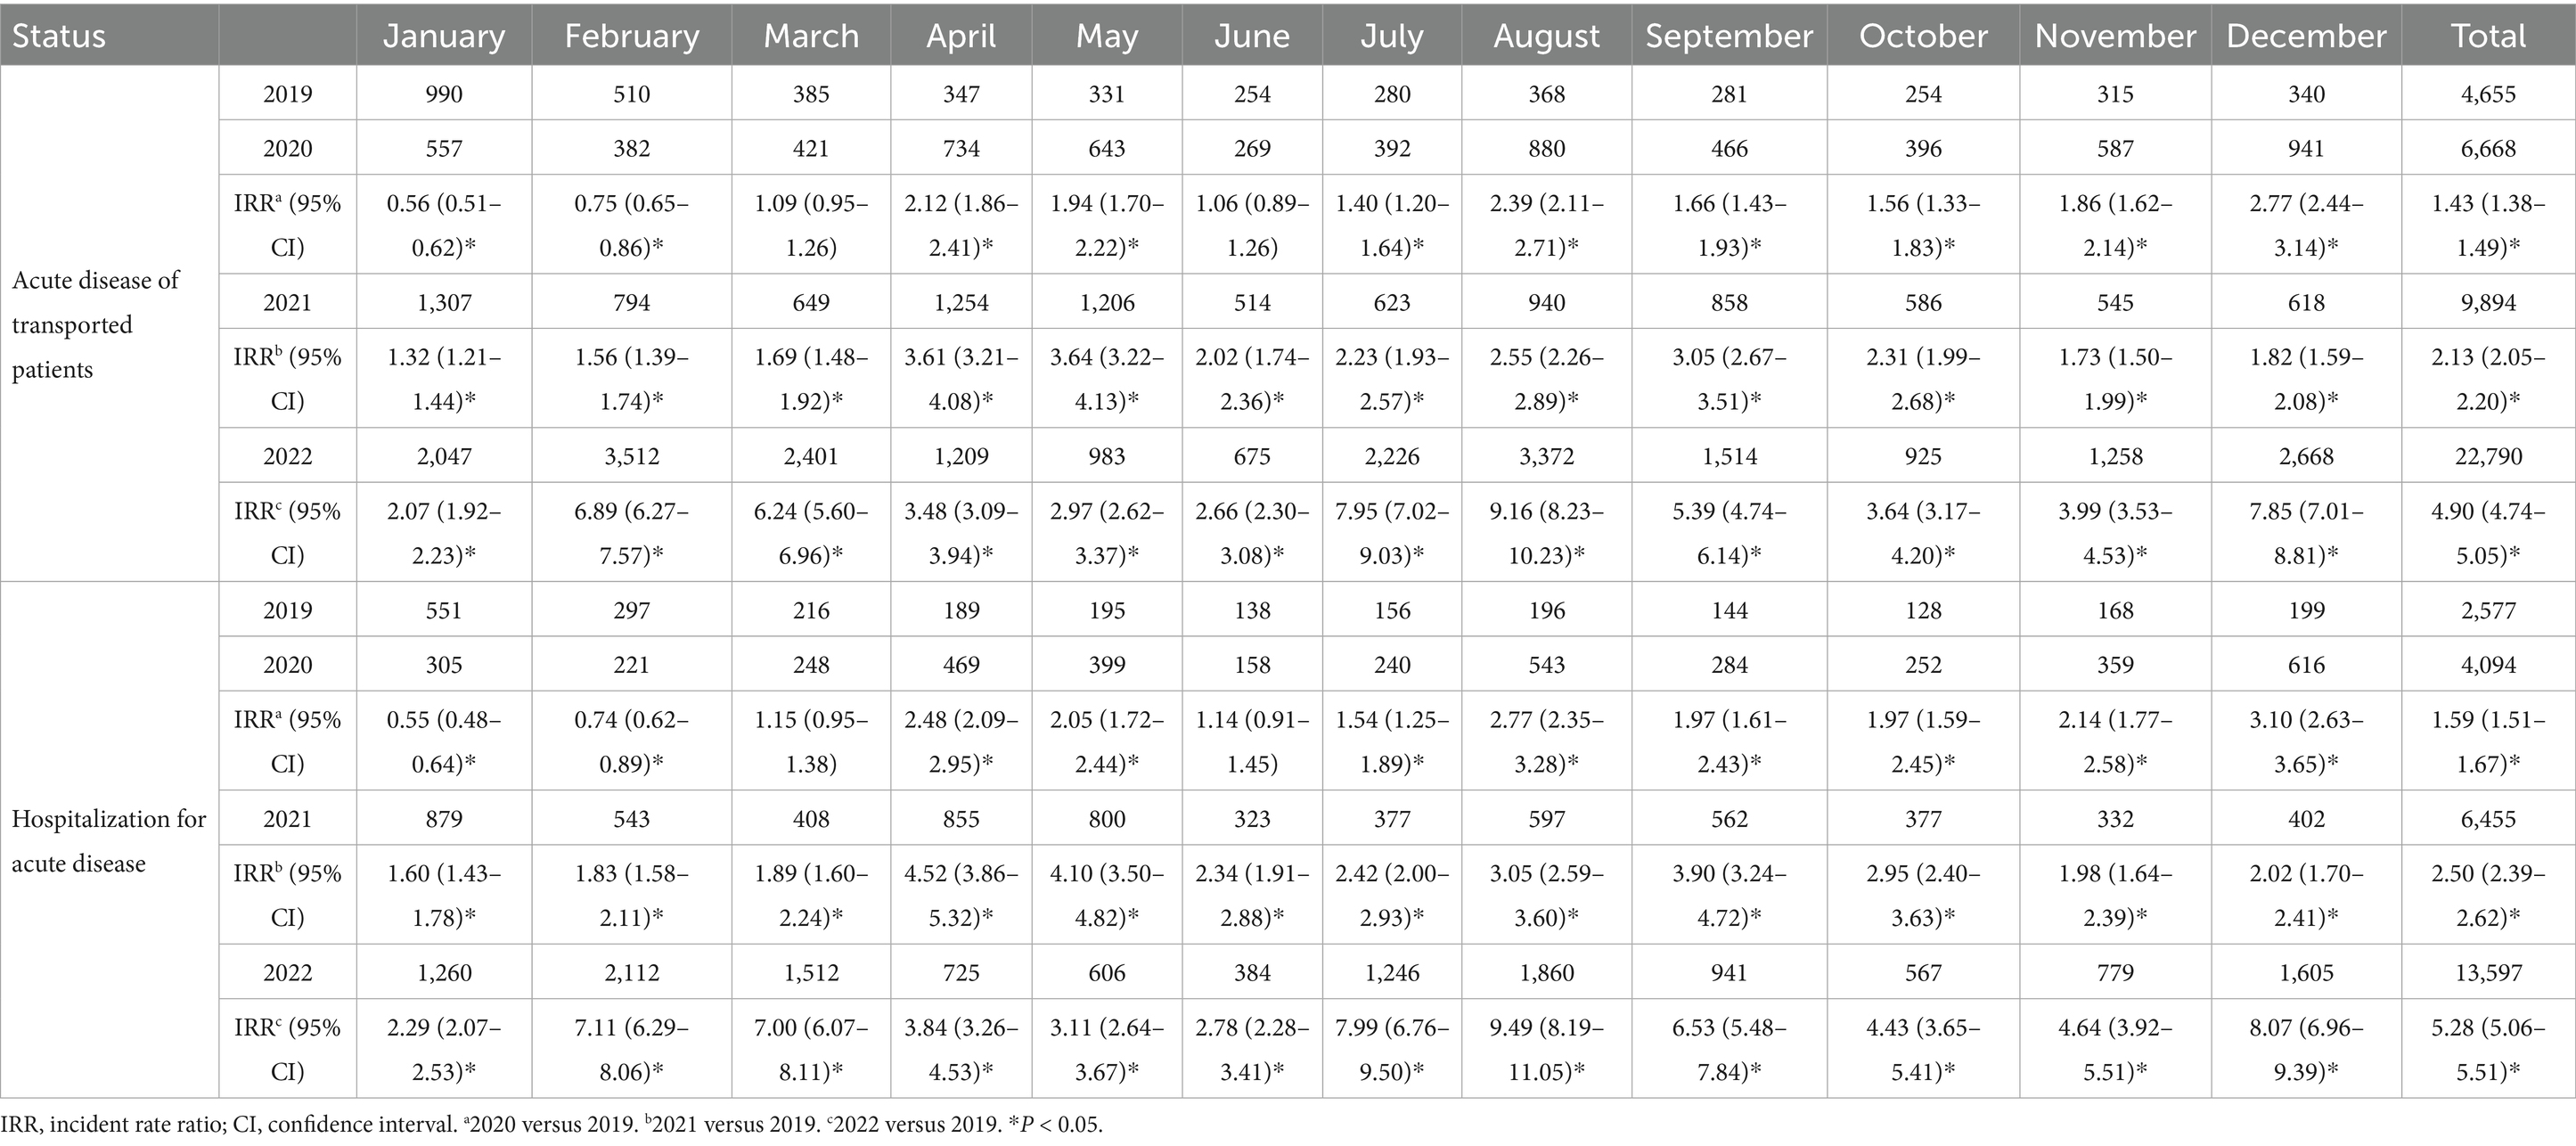Select the cell with value 13,597
The image size is (2576, 1146).
(2488, 972)
